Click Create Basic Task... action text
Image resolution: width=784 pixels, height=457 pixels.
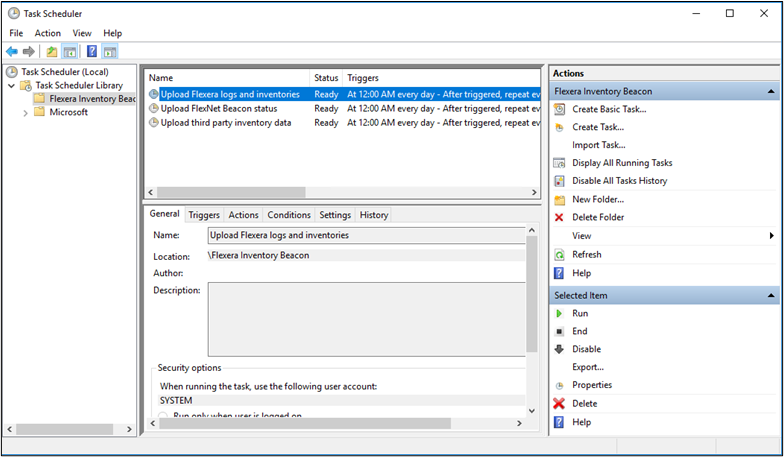(610, 109)
